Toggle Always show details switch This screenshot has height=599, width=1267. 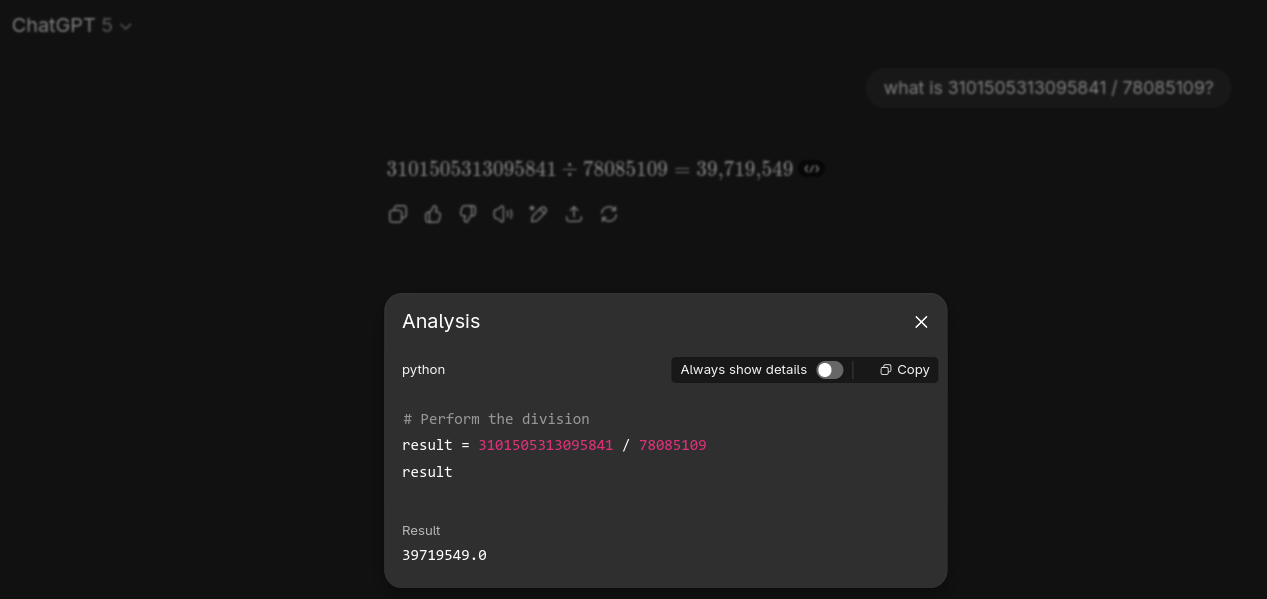[x=829, y=370]
